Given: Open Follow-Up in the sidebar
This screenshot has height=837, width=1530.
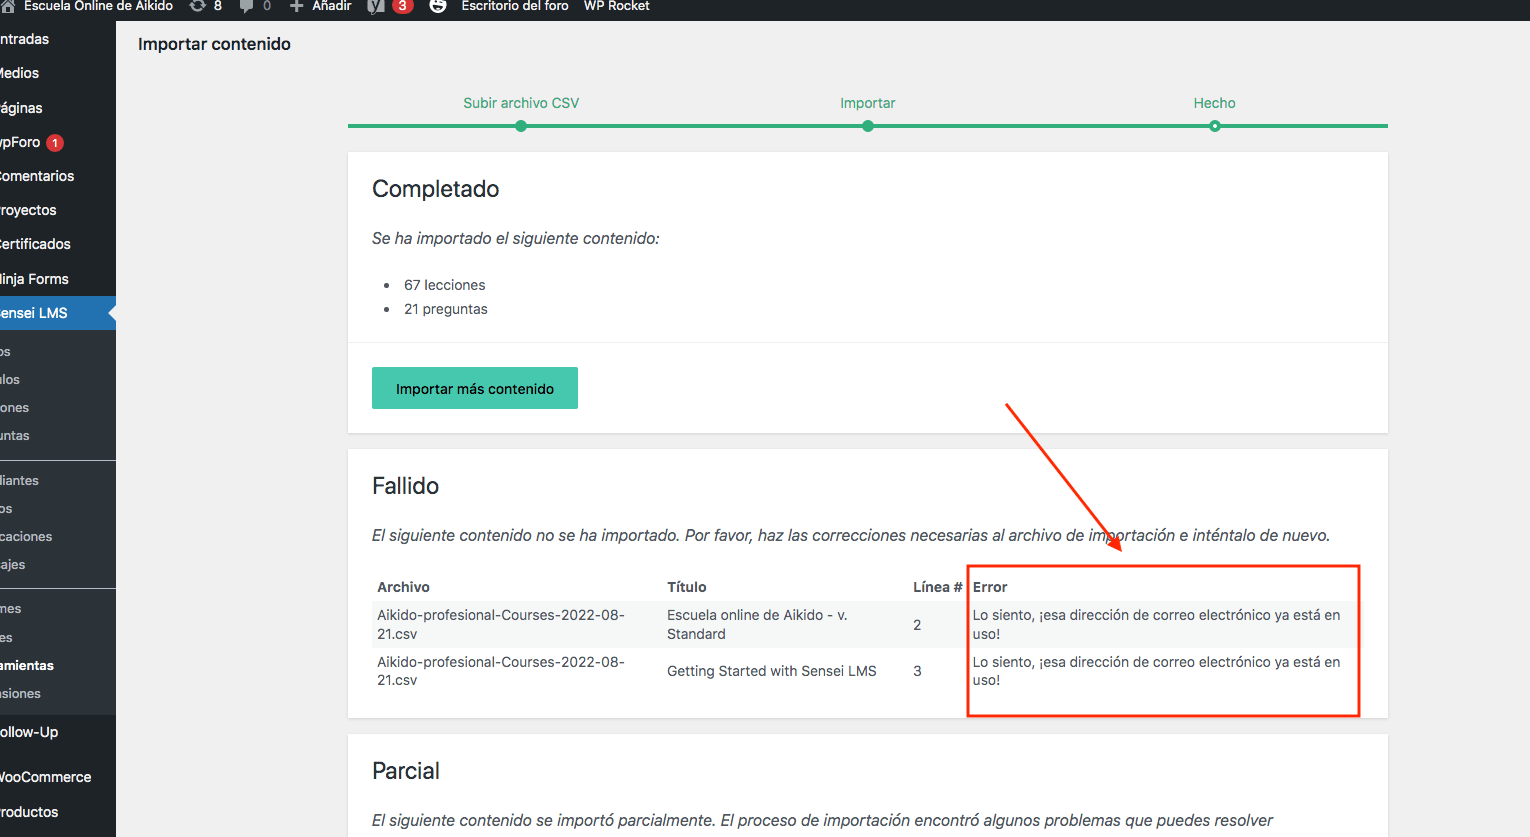Looking at the screenshot, I should point(29,732).
